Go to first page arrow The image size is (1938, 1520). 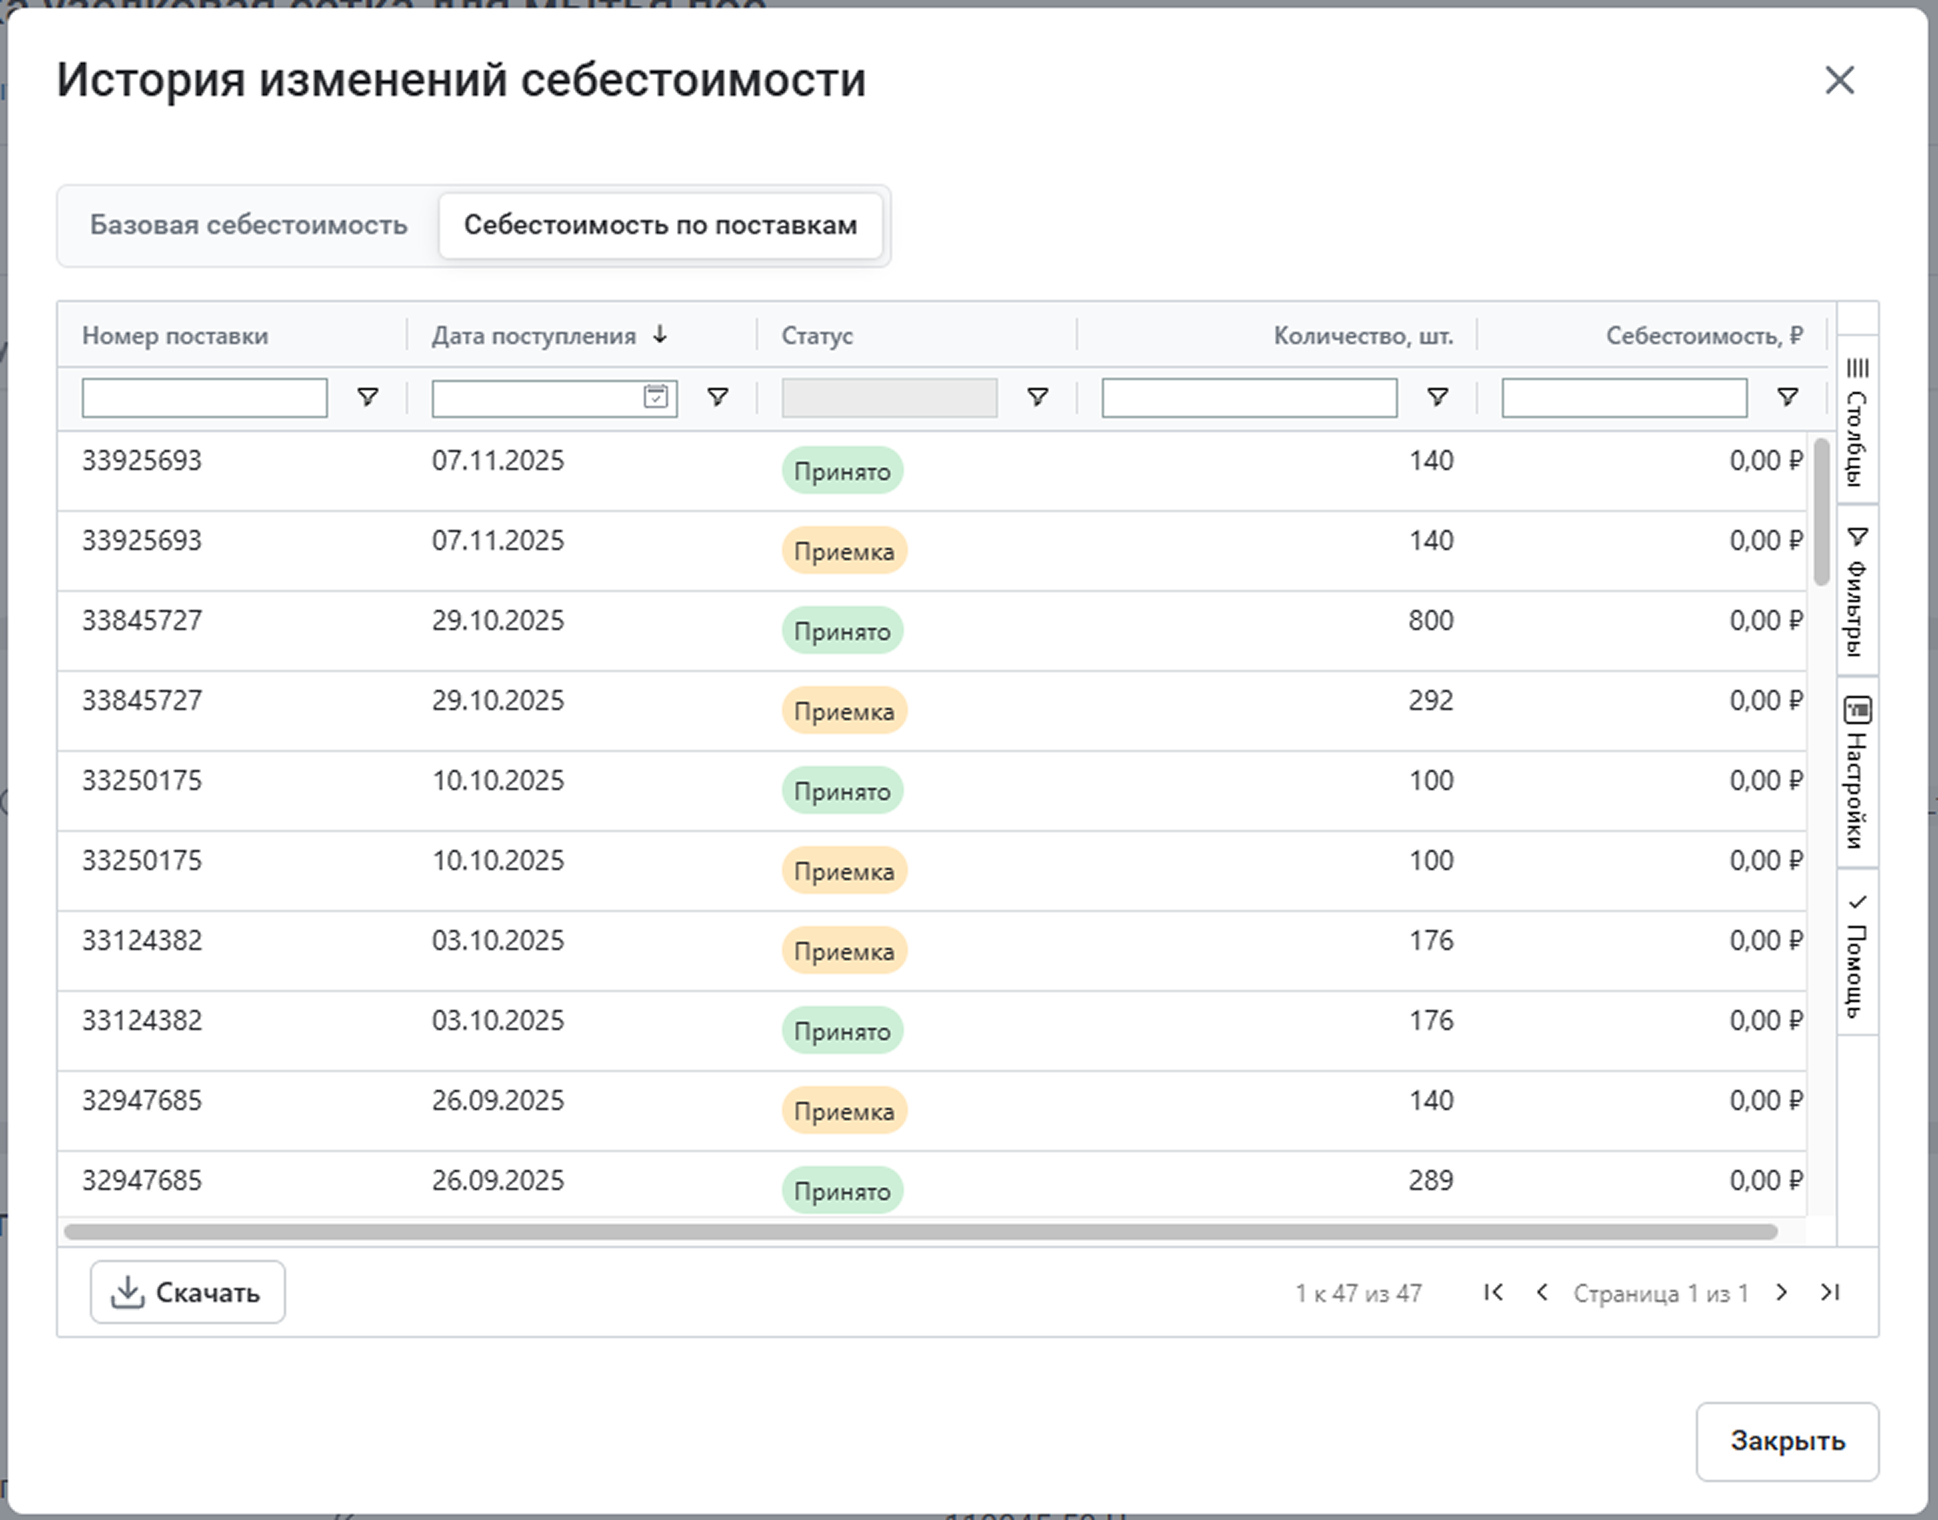(1493, 1292)
